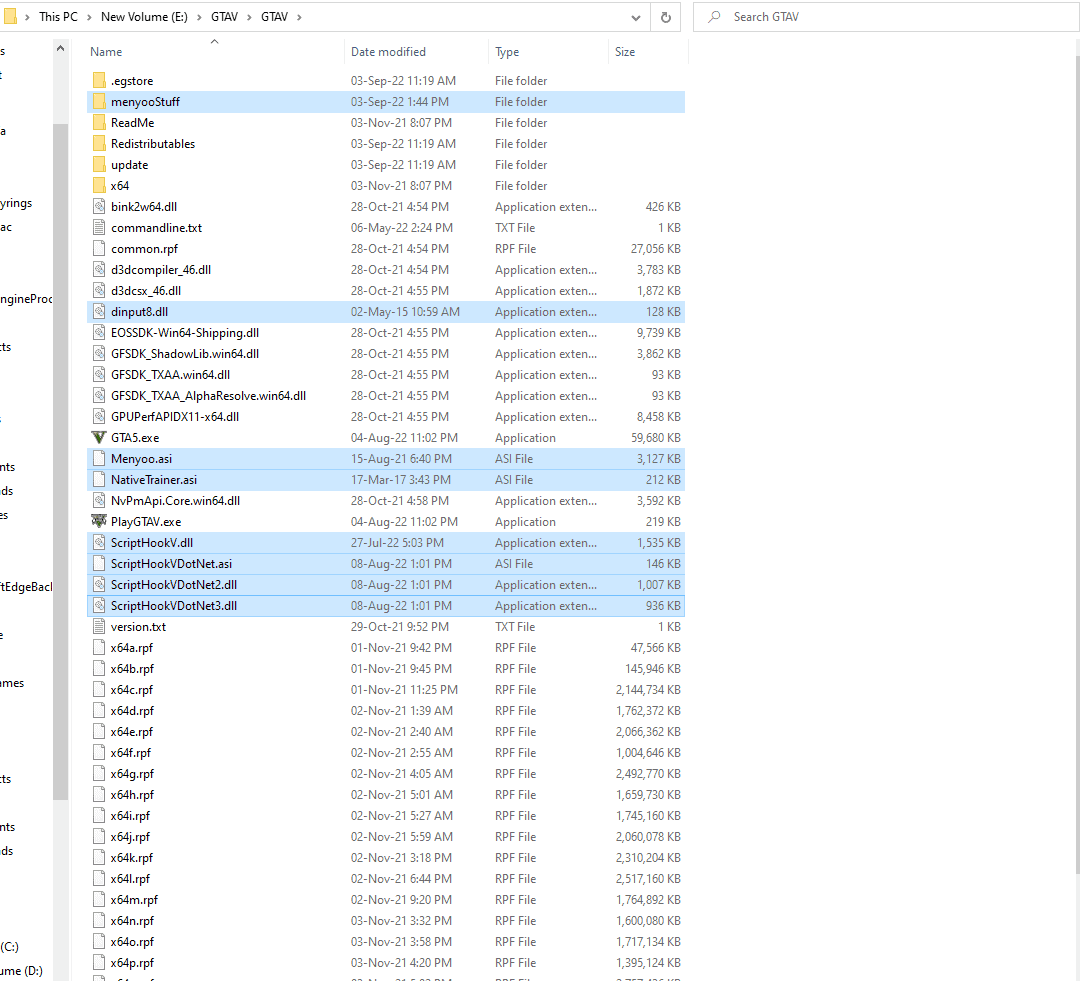Screen dimensions: 1080x981
Task: Click the navigation pane scrollbar thumb
Action: (x=61, y=462)
